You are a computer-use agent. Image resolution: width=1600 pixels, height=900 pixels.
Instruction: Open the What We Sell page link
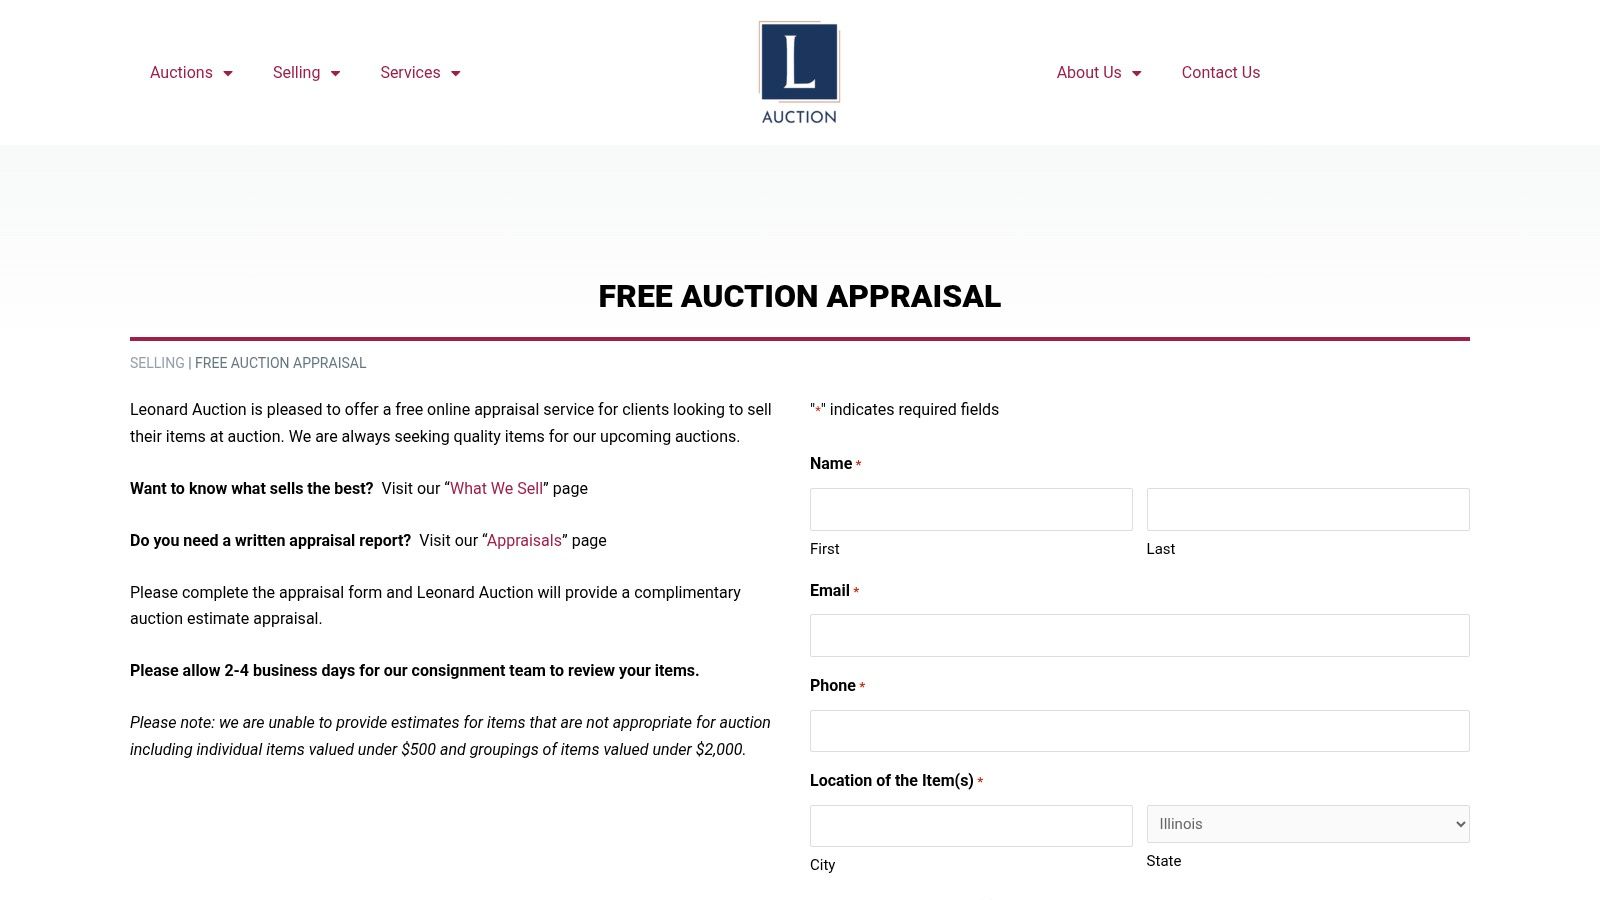coord(496,488)
